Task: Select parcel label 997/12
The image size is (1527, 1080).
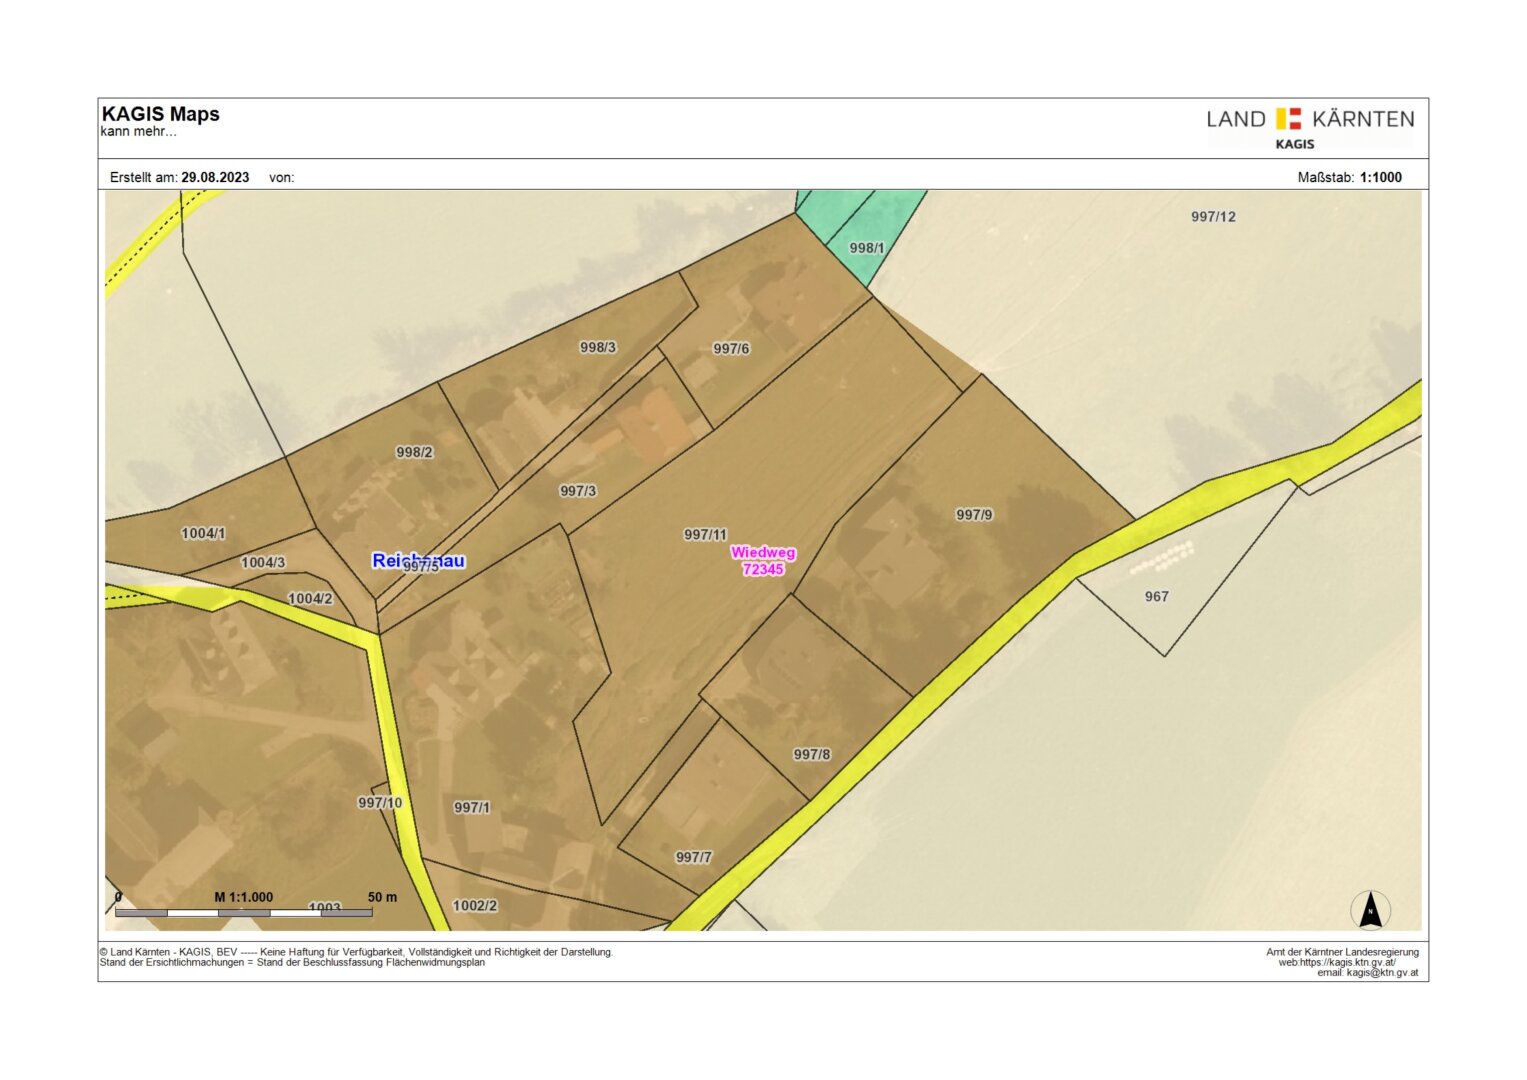Action: click(1213, 217)
